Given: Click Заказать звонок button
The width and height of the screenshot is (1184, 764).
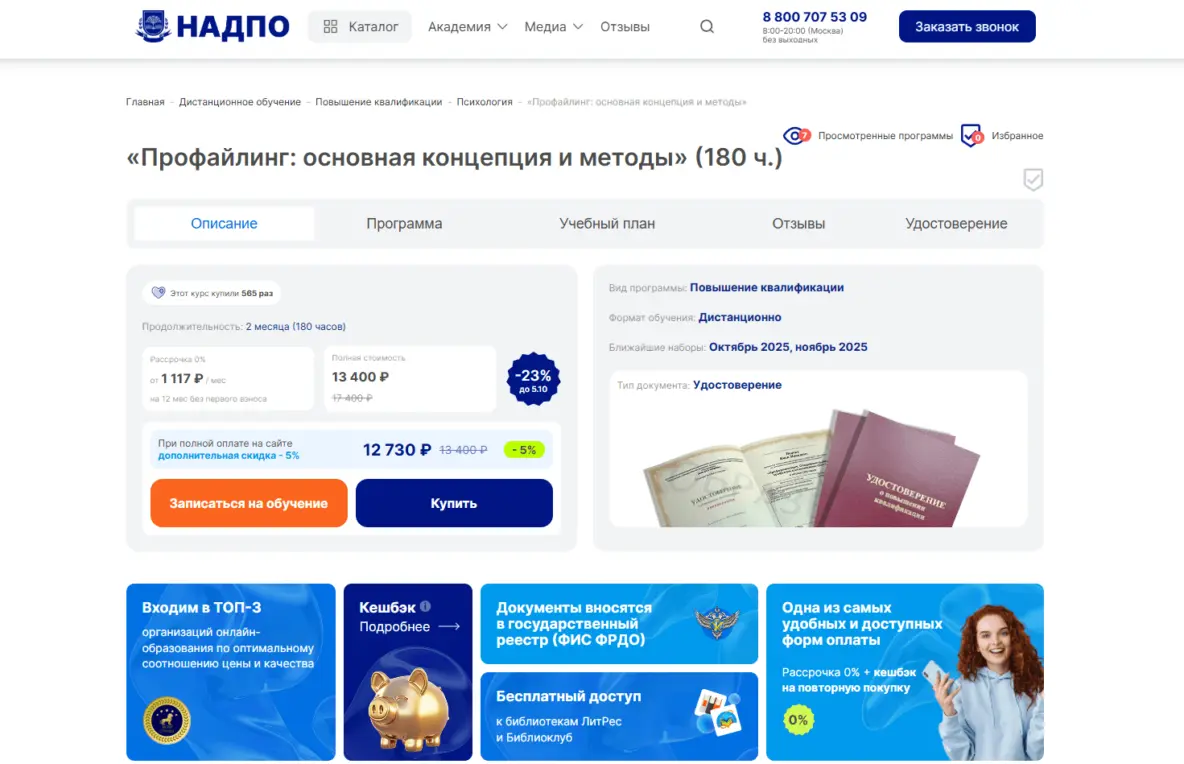Looking at the screenshot, I should (x=967, y=26).
